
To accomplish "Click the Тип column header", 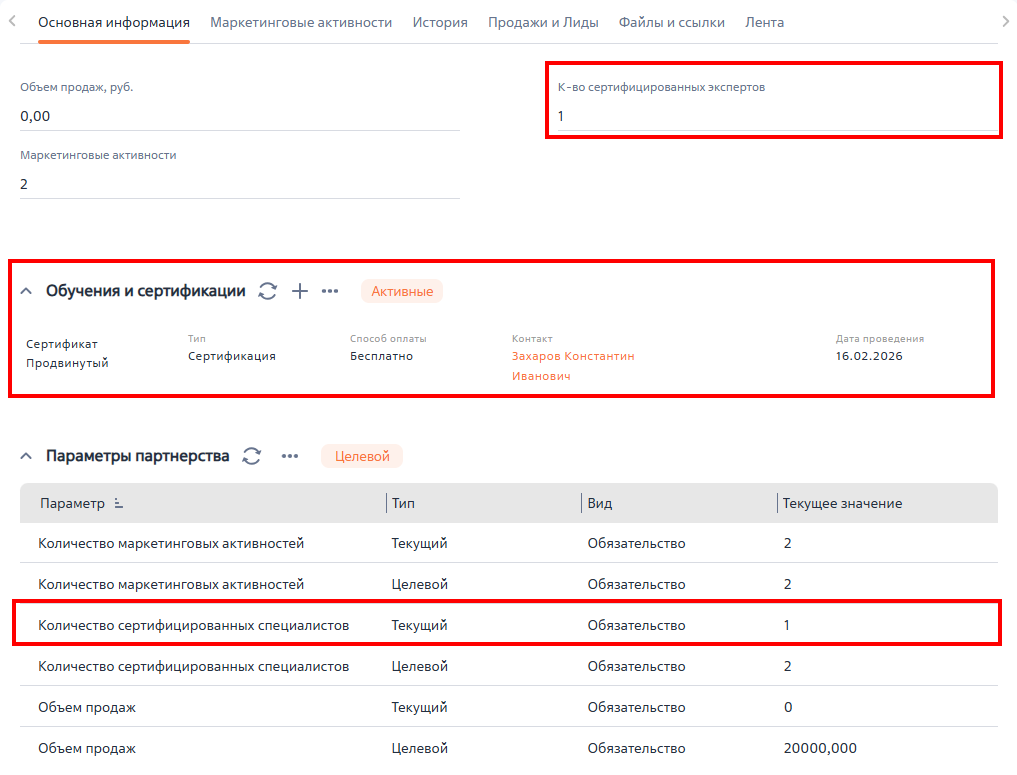I will point(404,504).
